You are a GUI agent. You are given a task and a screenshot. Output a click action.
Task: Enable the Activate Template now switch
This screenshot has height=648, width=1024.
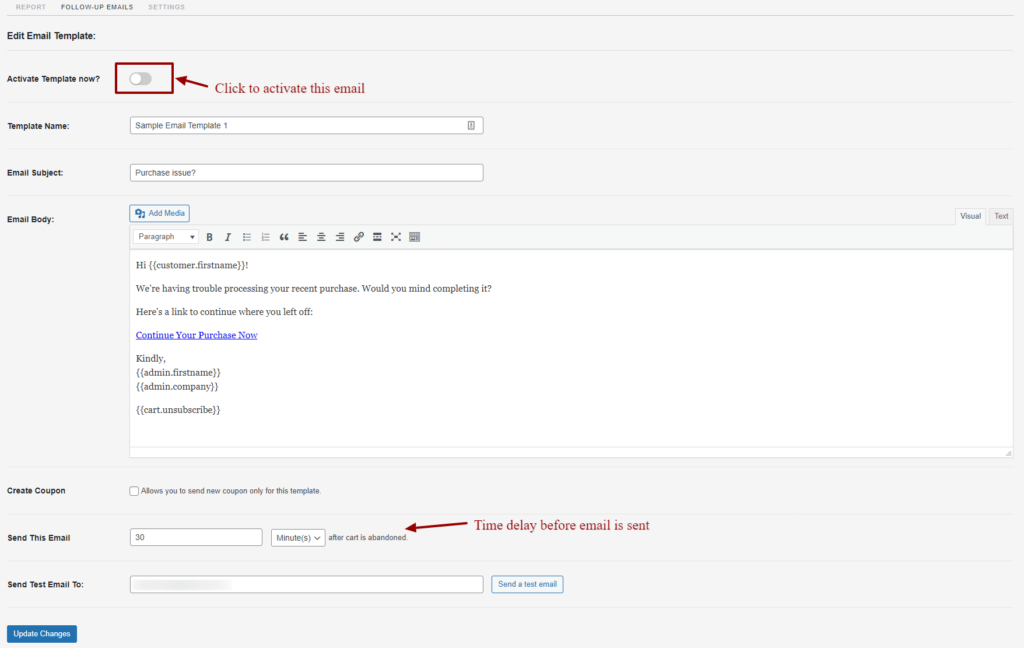[x=141, y=78]
